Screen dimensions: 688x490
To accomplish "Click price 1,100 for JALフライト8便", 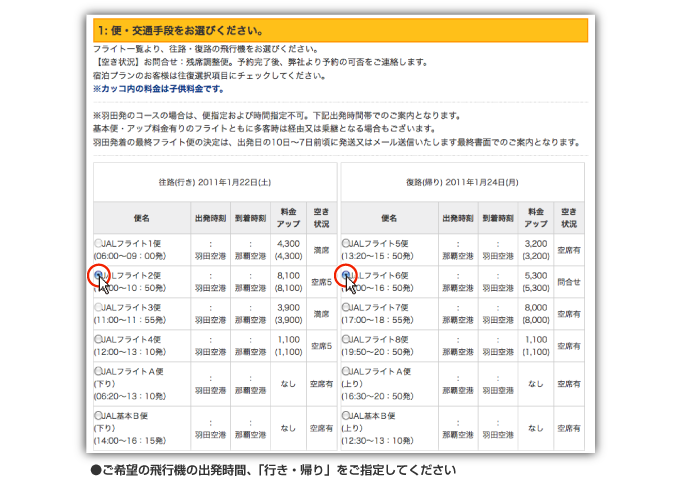I will click(536, 340).
